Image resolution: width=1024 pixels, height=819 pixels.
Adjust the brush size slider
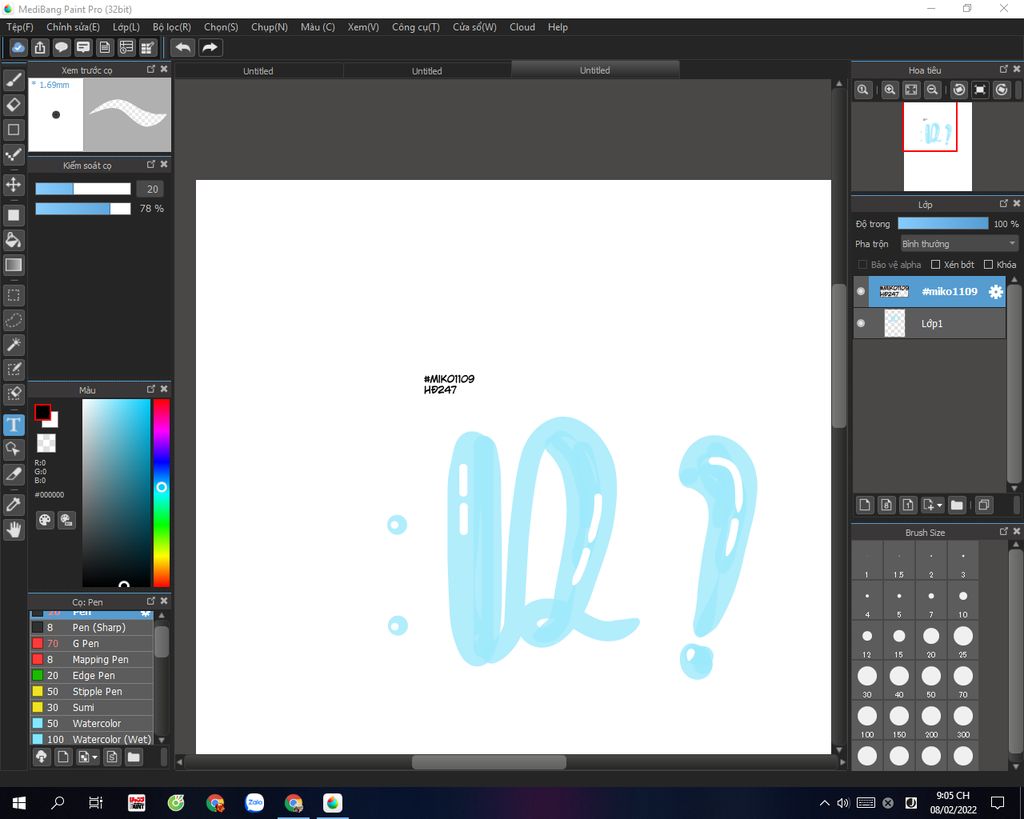click(x=83, y=189)
